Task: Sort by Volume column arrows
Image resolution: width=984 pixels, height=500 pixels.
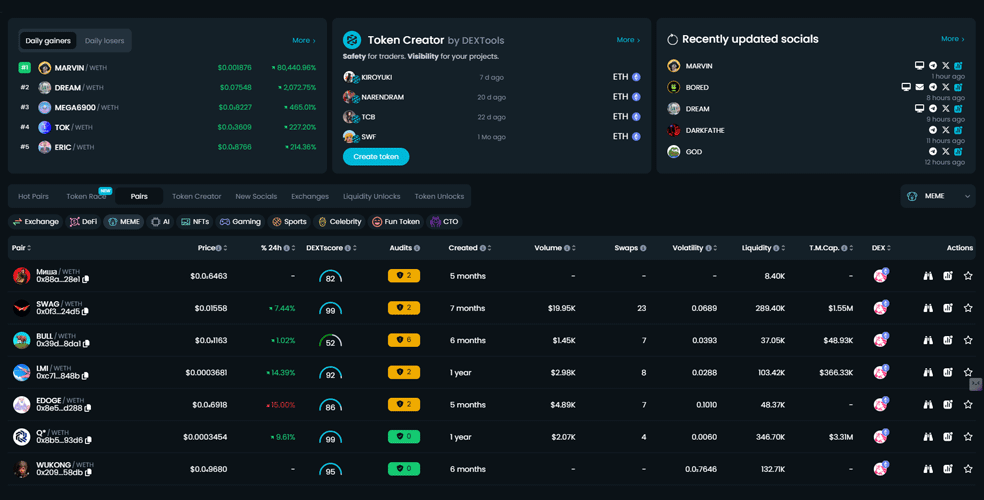Action: (x=574, y=248)
